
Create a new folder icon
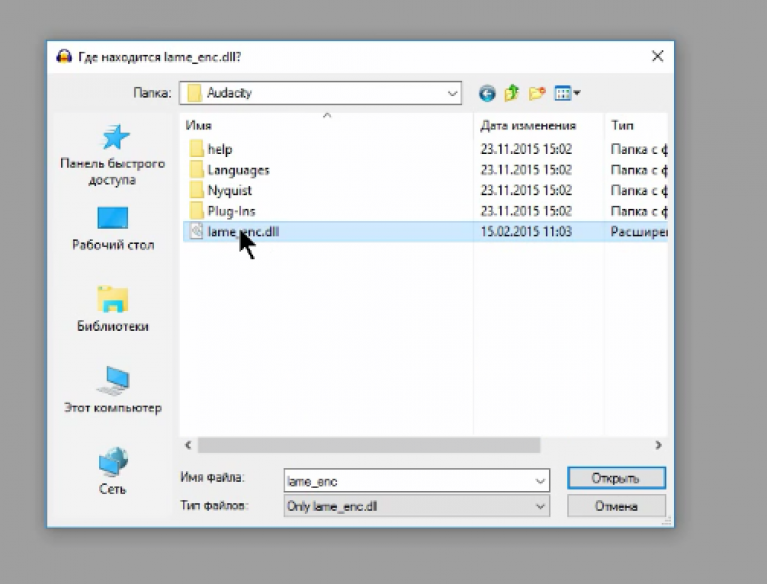point(537,93)
